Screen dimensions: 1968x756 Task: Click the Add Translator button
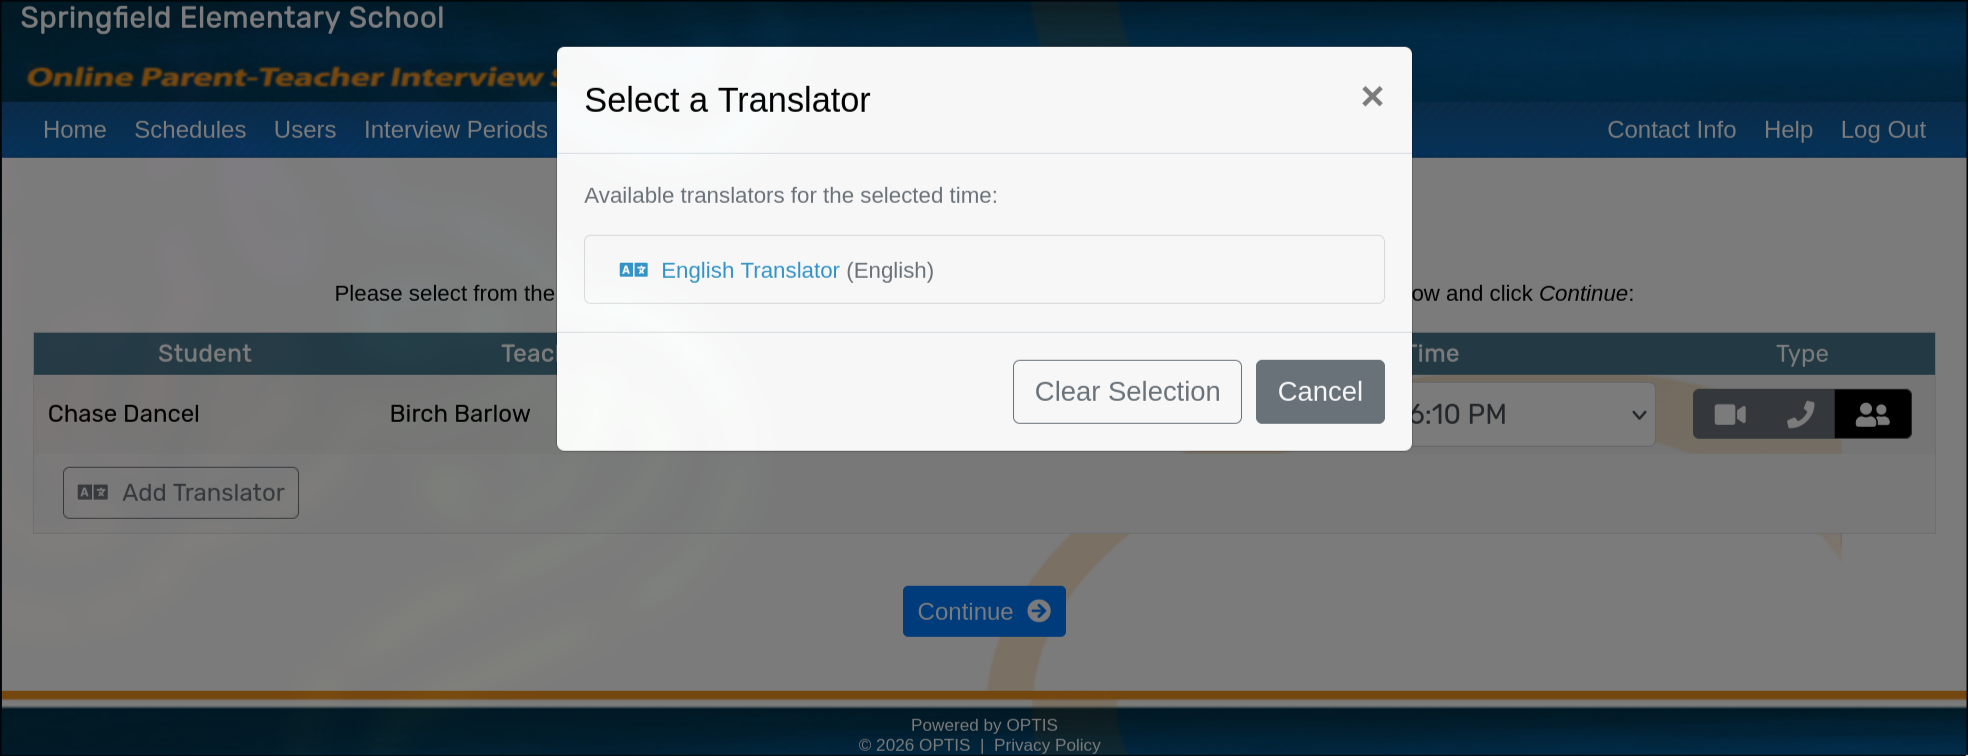(x=181, y=493)
